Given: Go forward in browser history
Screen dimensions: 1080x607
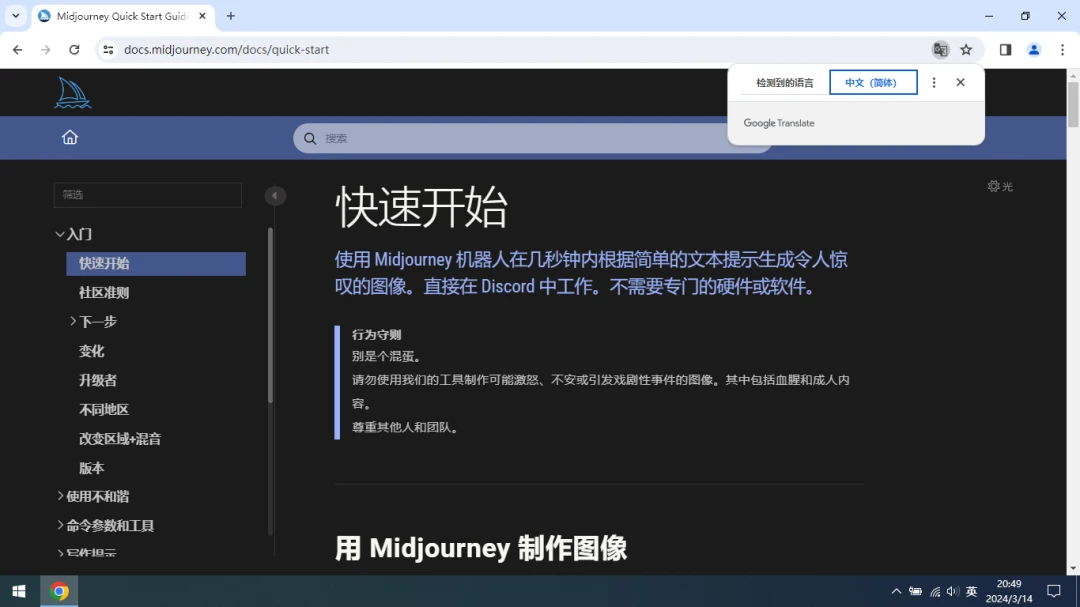Looking at the screenshot, I should (45, 50).
